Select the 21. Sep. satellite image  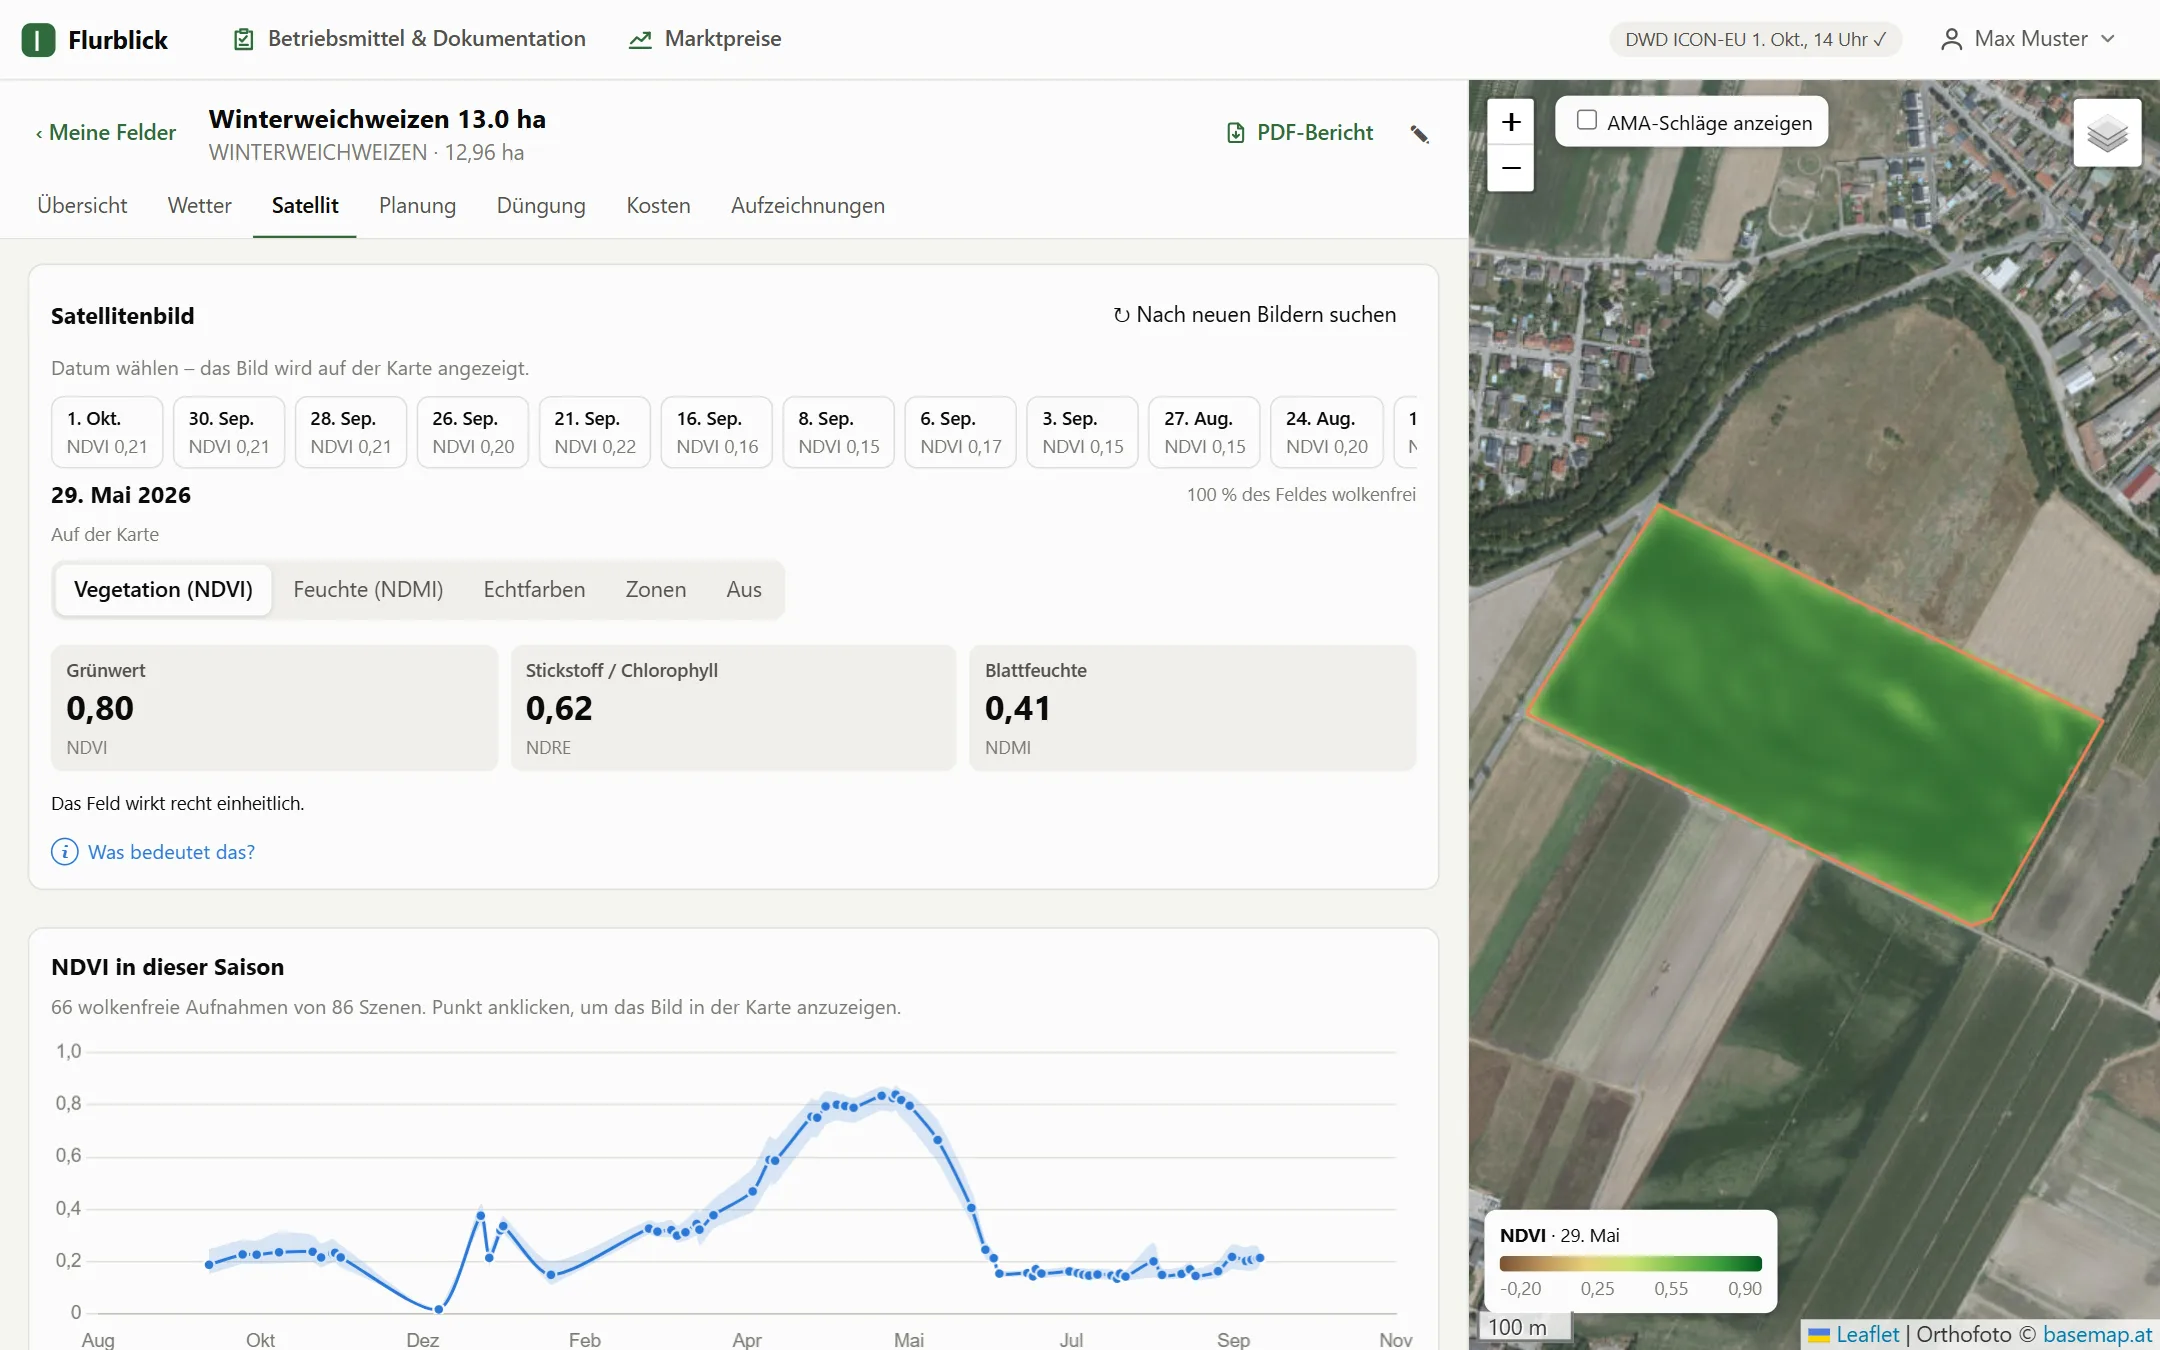click(595, 432)
